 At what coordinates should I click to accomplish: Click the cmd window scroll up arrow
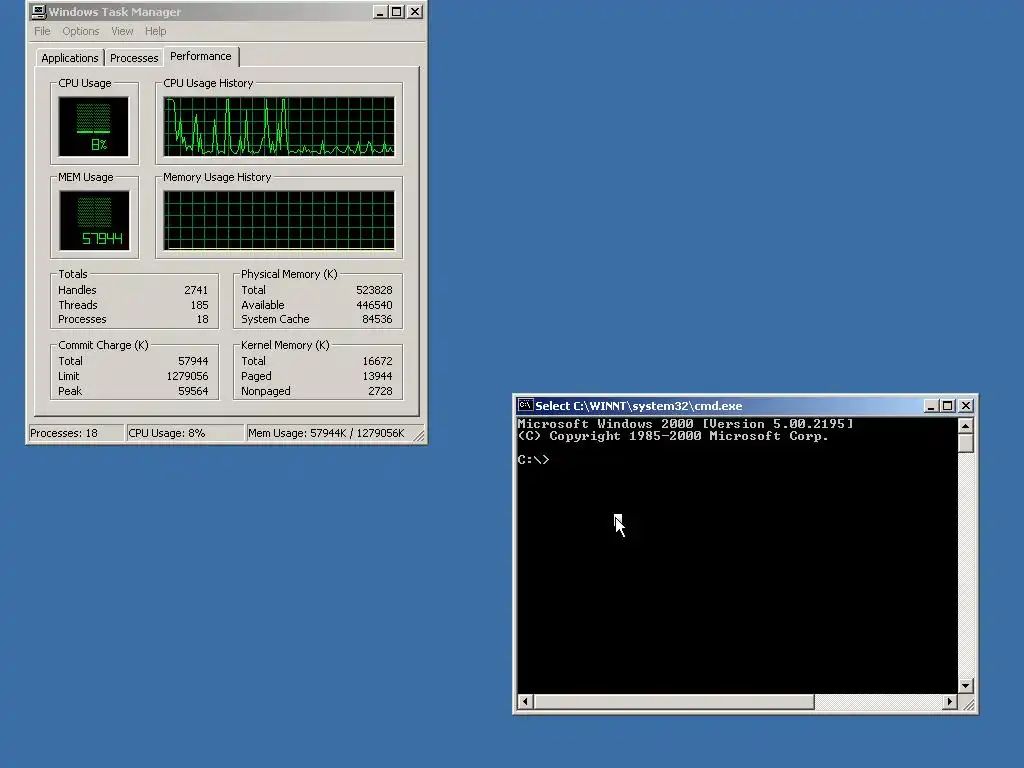[x=965, y=426]
